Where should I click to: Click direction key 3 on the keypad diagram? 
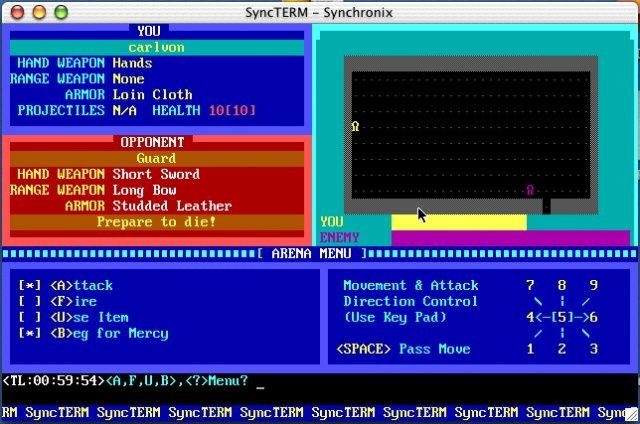pyautogui.click(x=594, y=349)
